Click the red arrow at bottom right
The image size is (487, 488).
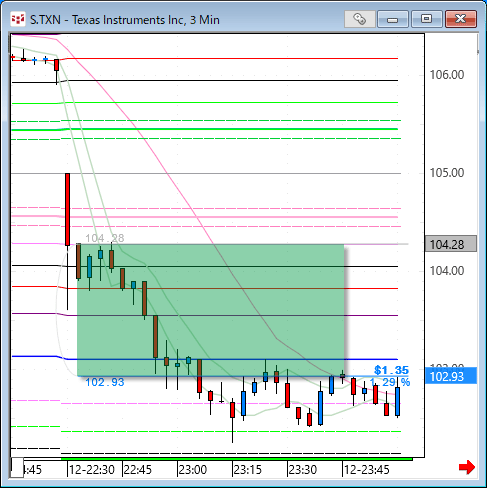pos(467,467)
